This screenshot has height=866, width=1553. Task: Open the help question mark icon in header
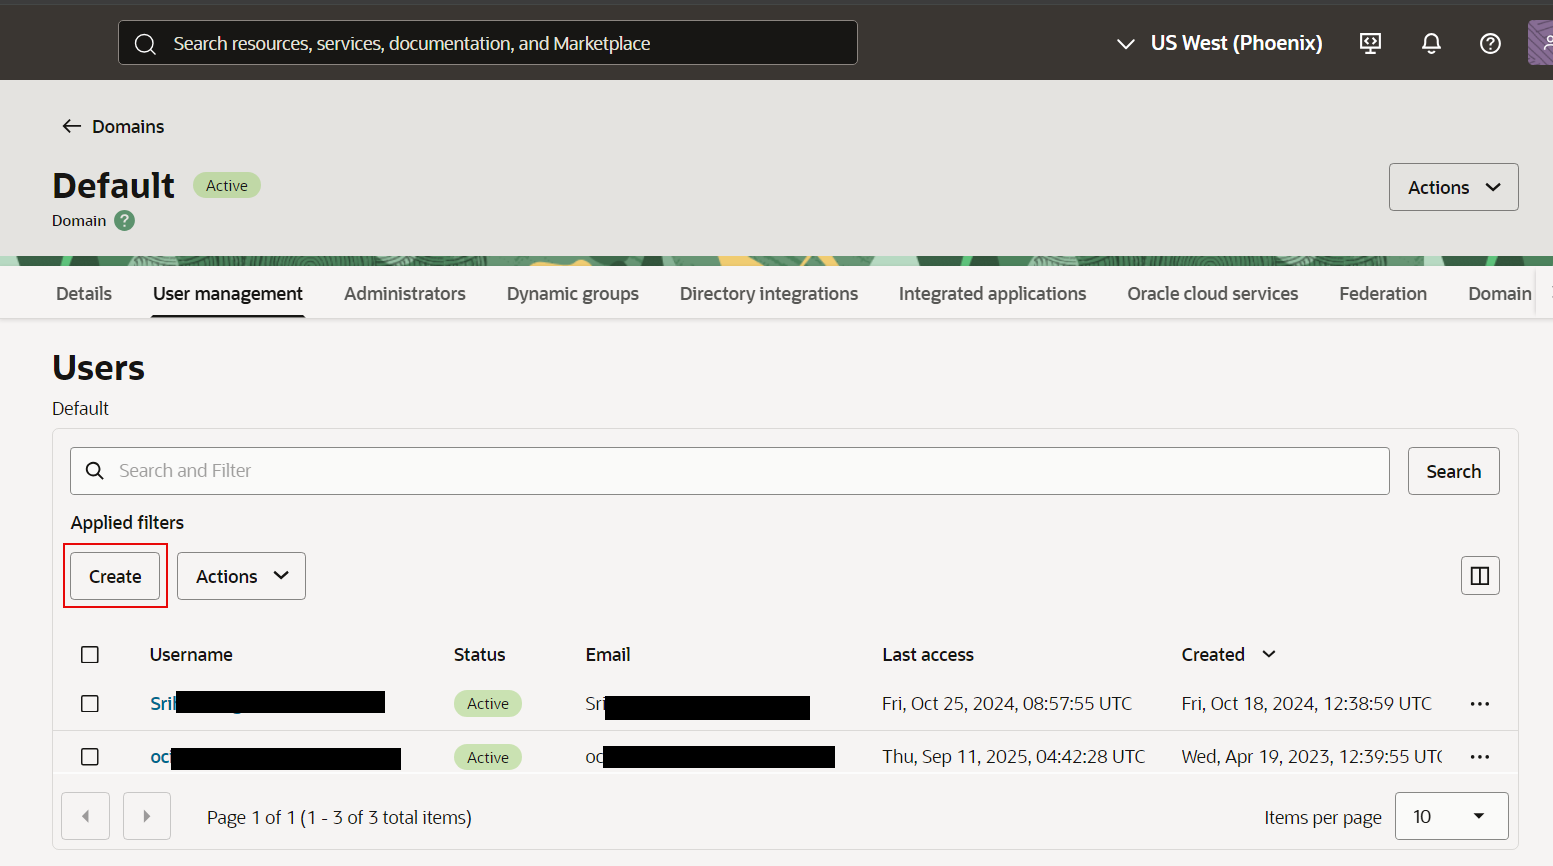click(x=1490, y=43)
